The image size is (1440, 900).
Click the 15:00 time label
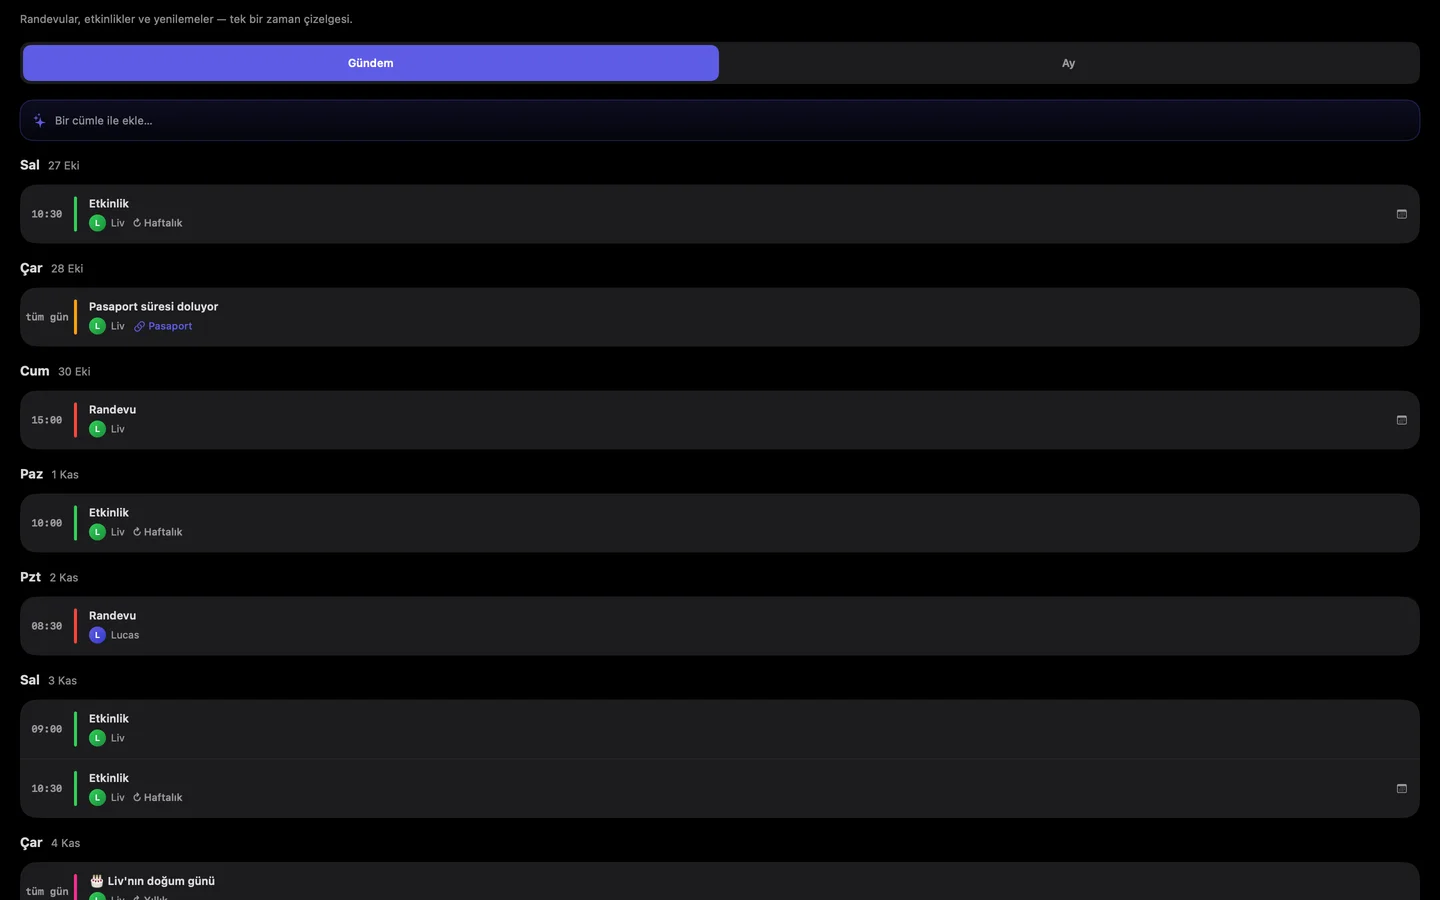click(x=47, y=420)
